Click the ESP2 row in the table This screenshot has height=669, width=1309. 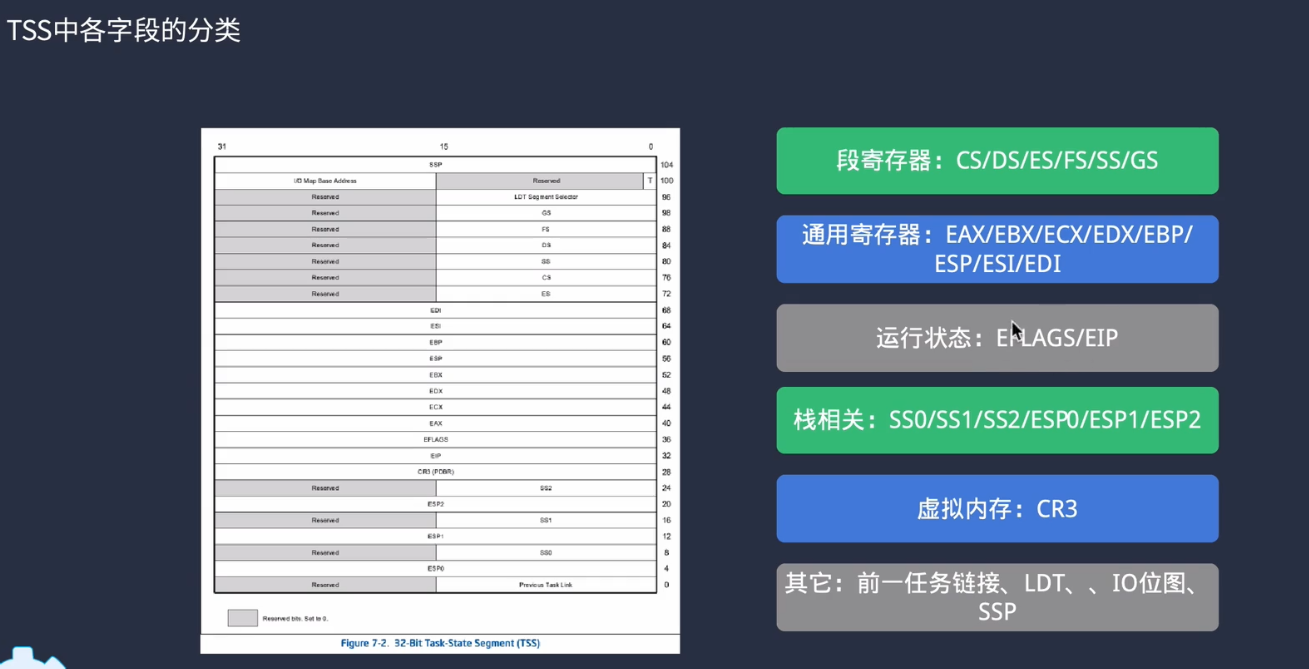(x=435, y=504)
